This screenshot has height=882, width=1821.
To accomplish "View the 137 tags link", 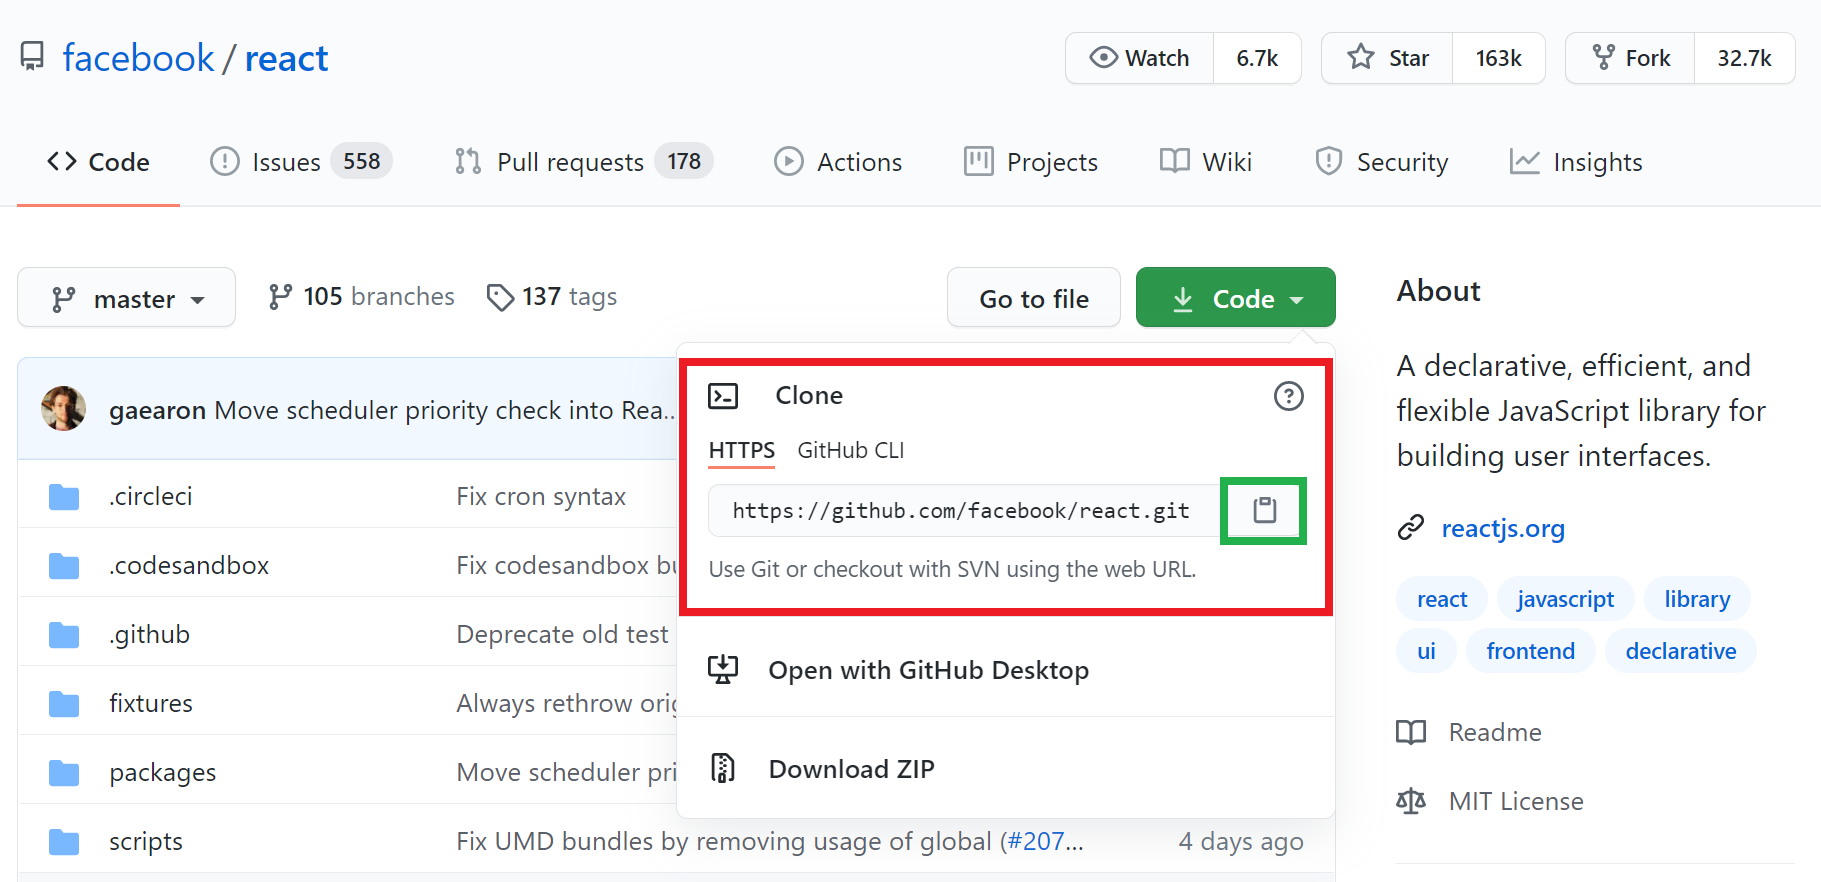I will [x=551, y=297].
